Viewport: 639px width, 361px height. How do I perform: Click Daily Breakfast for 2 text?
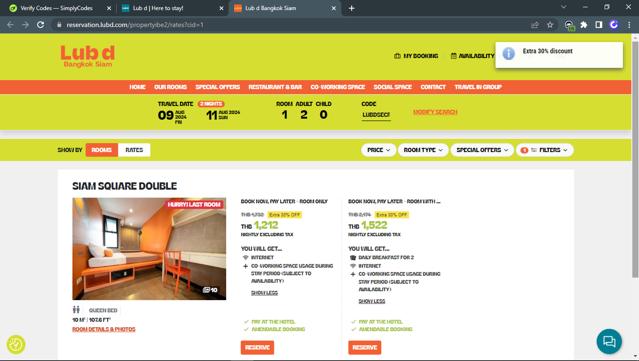[386, 258]
